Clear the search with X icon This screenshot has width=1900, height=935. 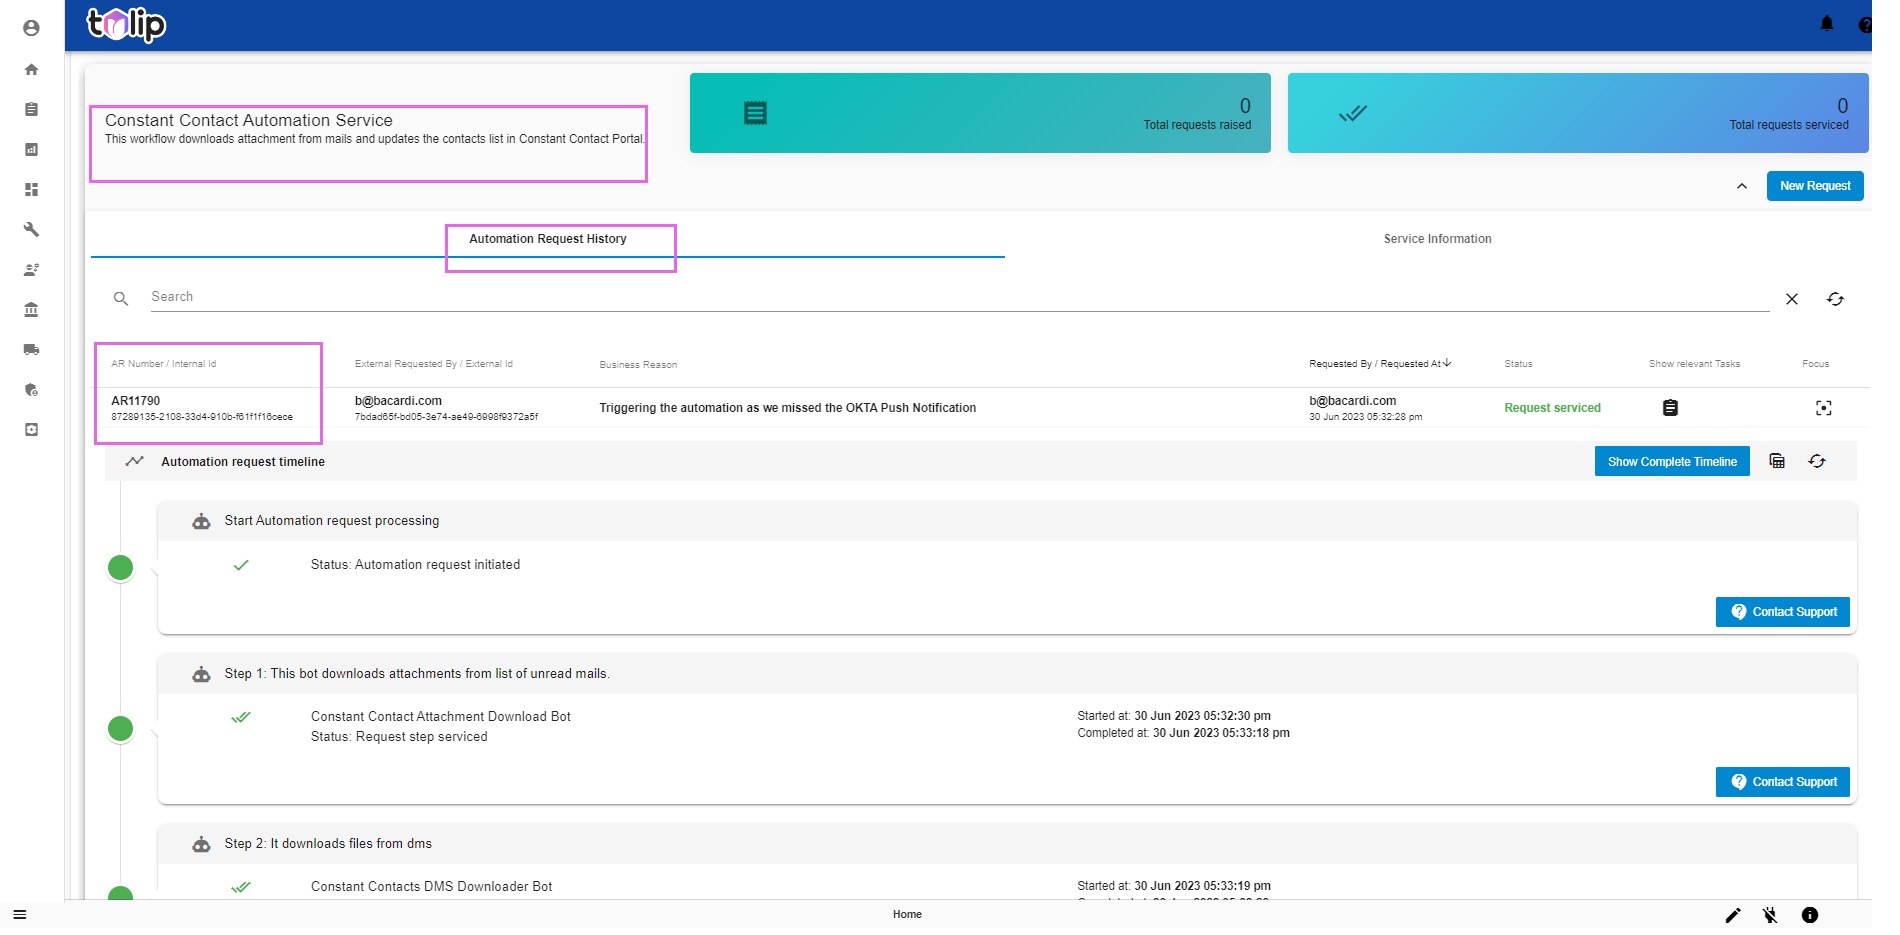[1792, 299]
